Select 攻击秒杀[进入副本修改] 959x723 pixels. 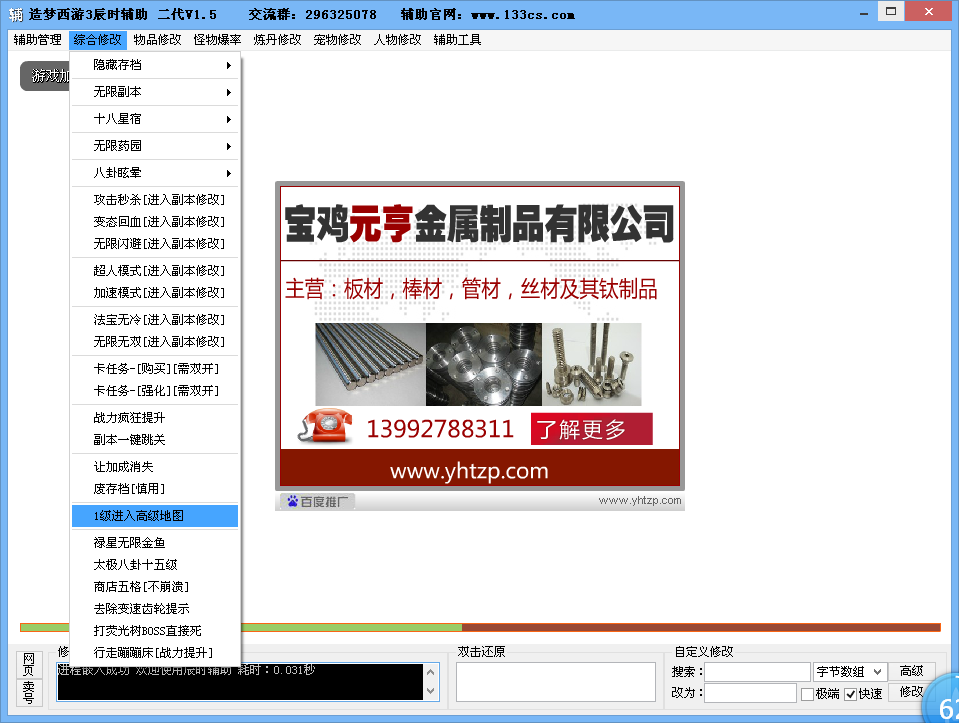tap(155, 199)
